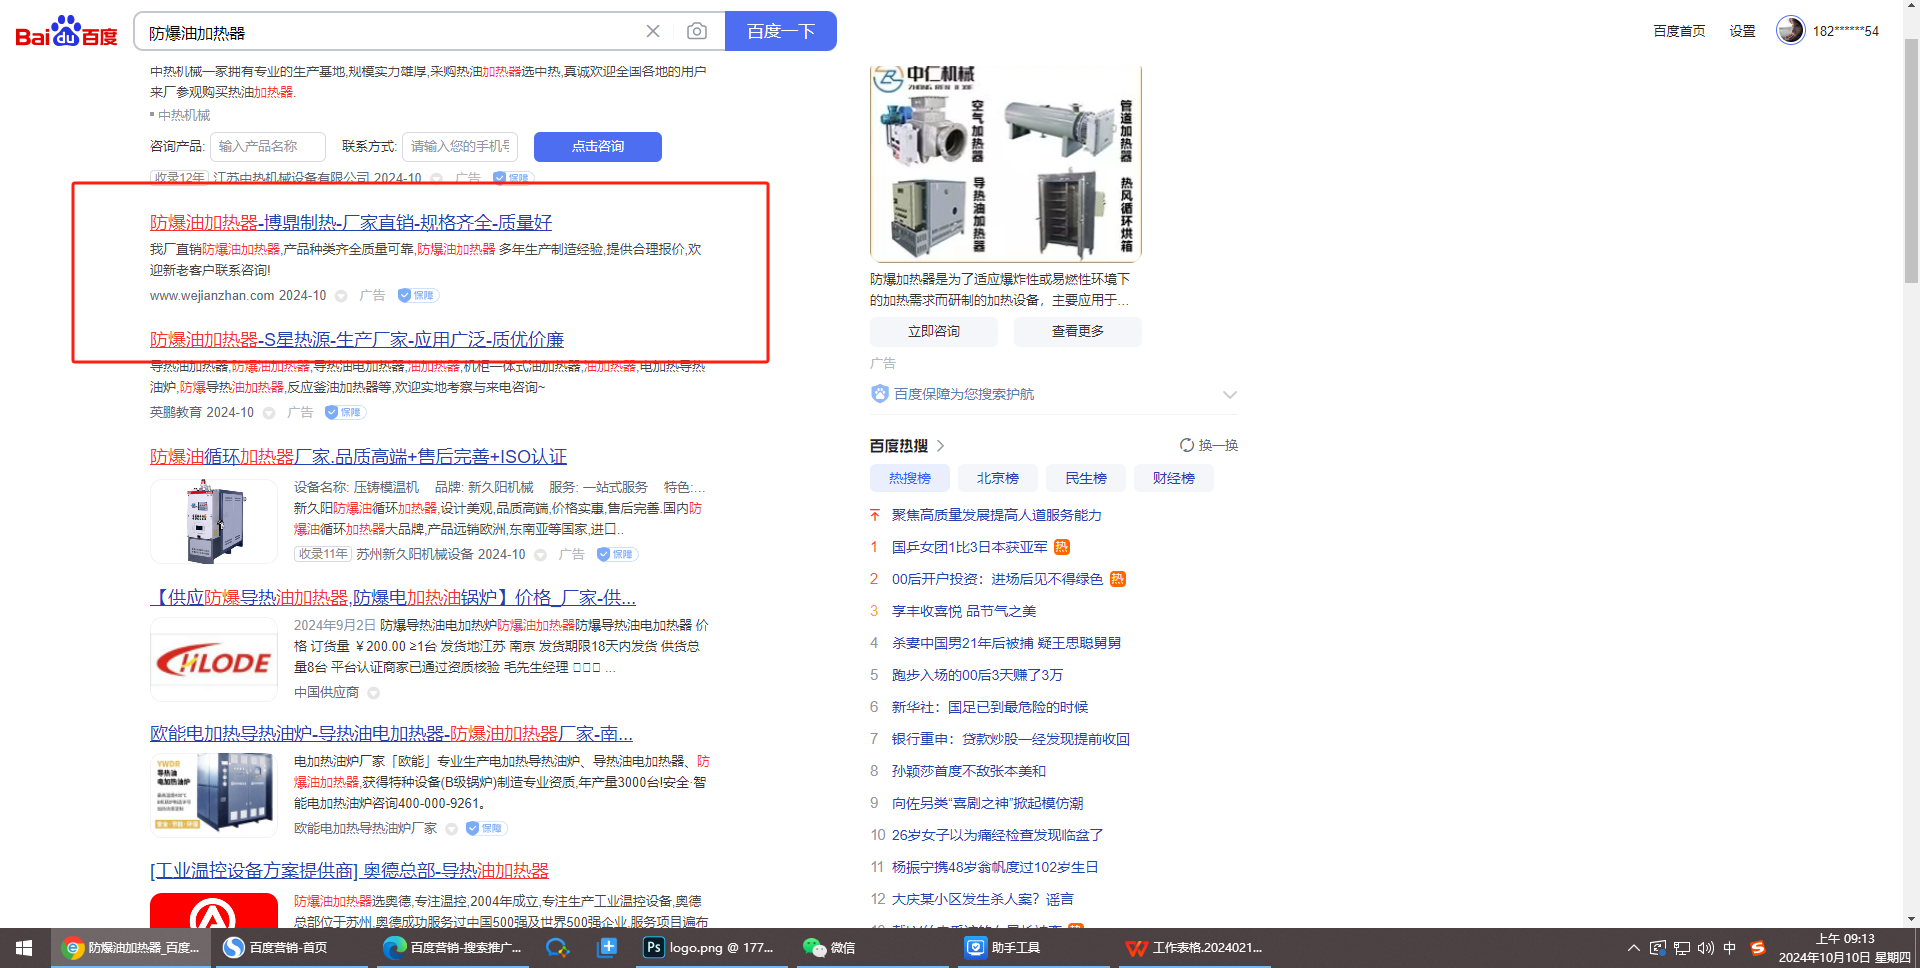Click the 换一换 refresh icon in 百度热搜
1920x968 pixels.
pyautogui.click(x=1187, y=445)
